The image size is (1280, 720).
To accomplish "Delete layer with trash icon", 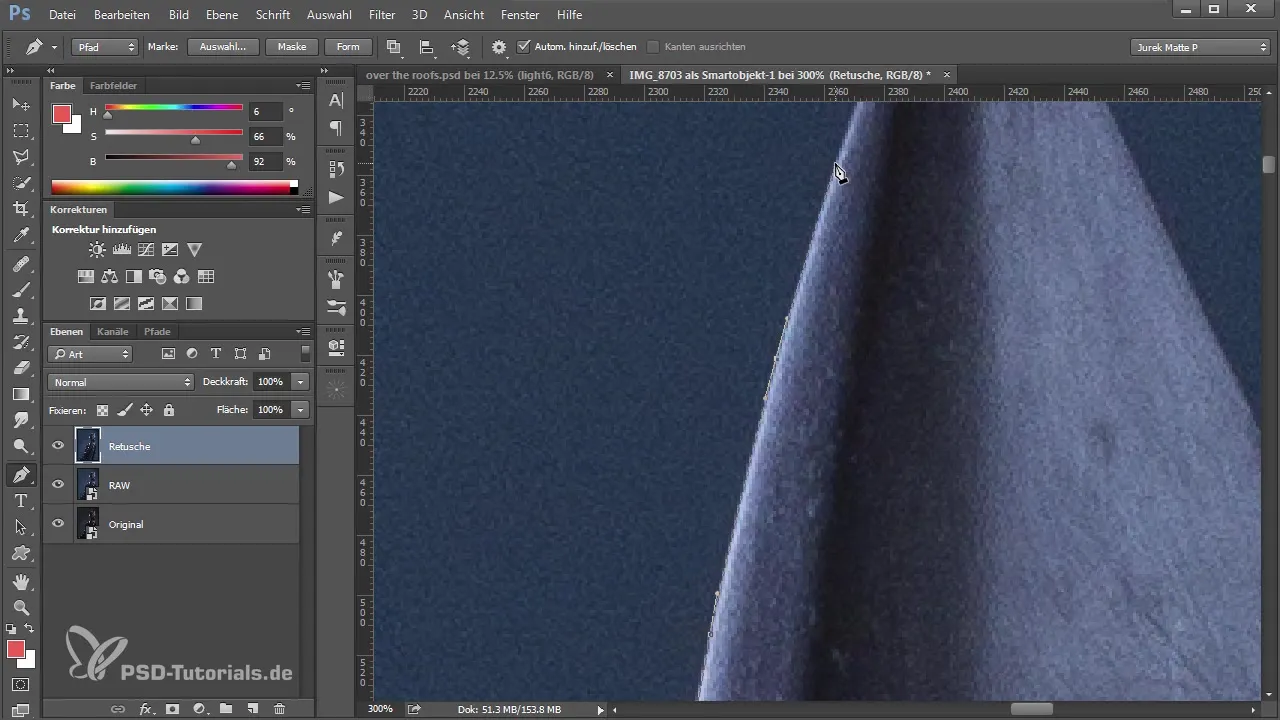I will tap(279, 708).
